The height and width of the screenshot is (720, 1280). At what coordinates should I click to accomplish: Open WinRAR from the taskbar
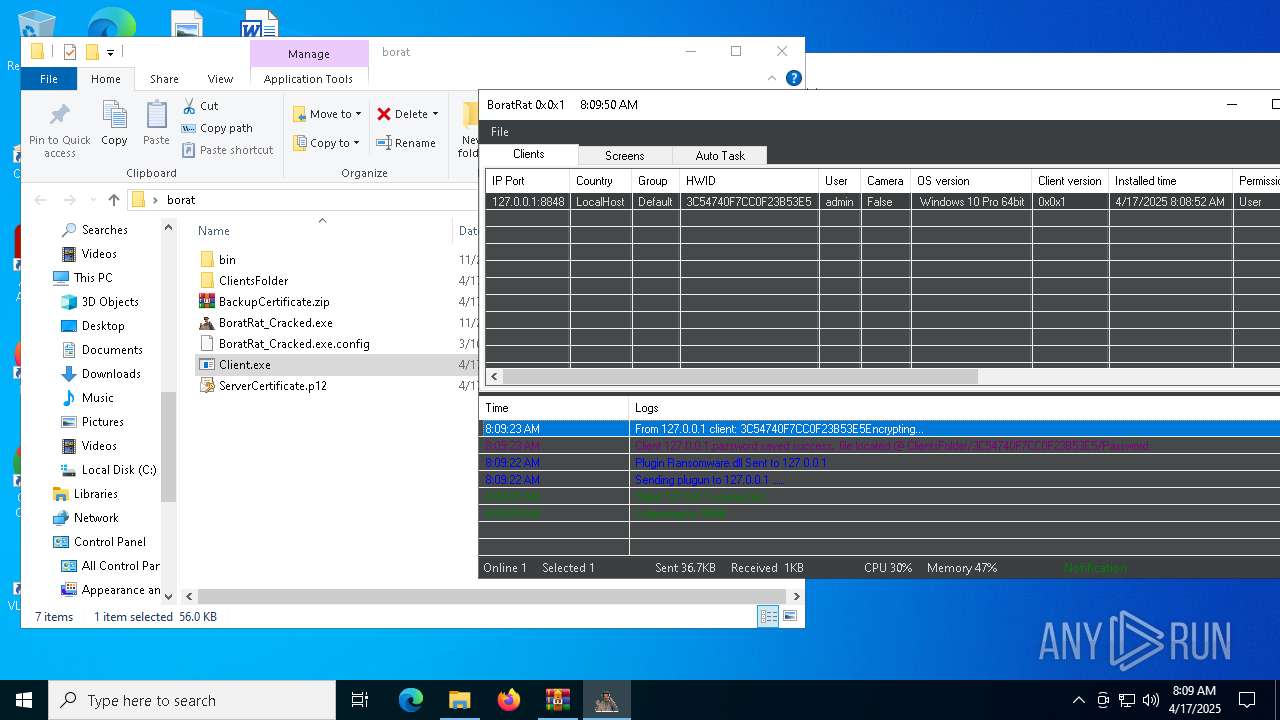(558, 700)
